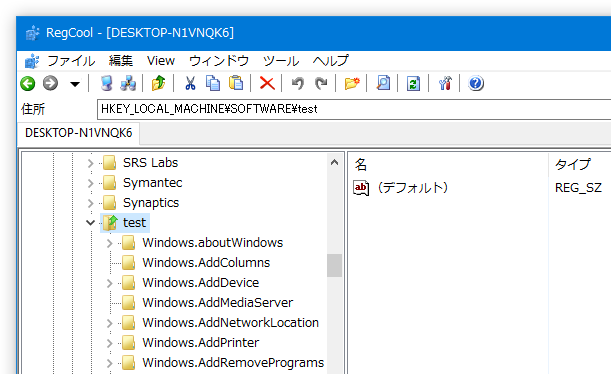This screenshot has width=611, height=374.
Task: Click the Copy toolbar icon
Action: coord(213,83)
